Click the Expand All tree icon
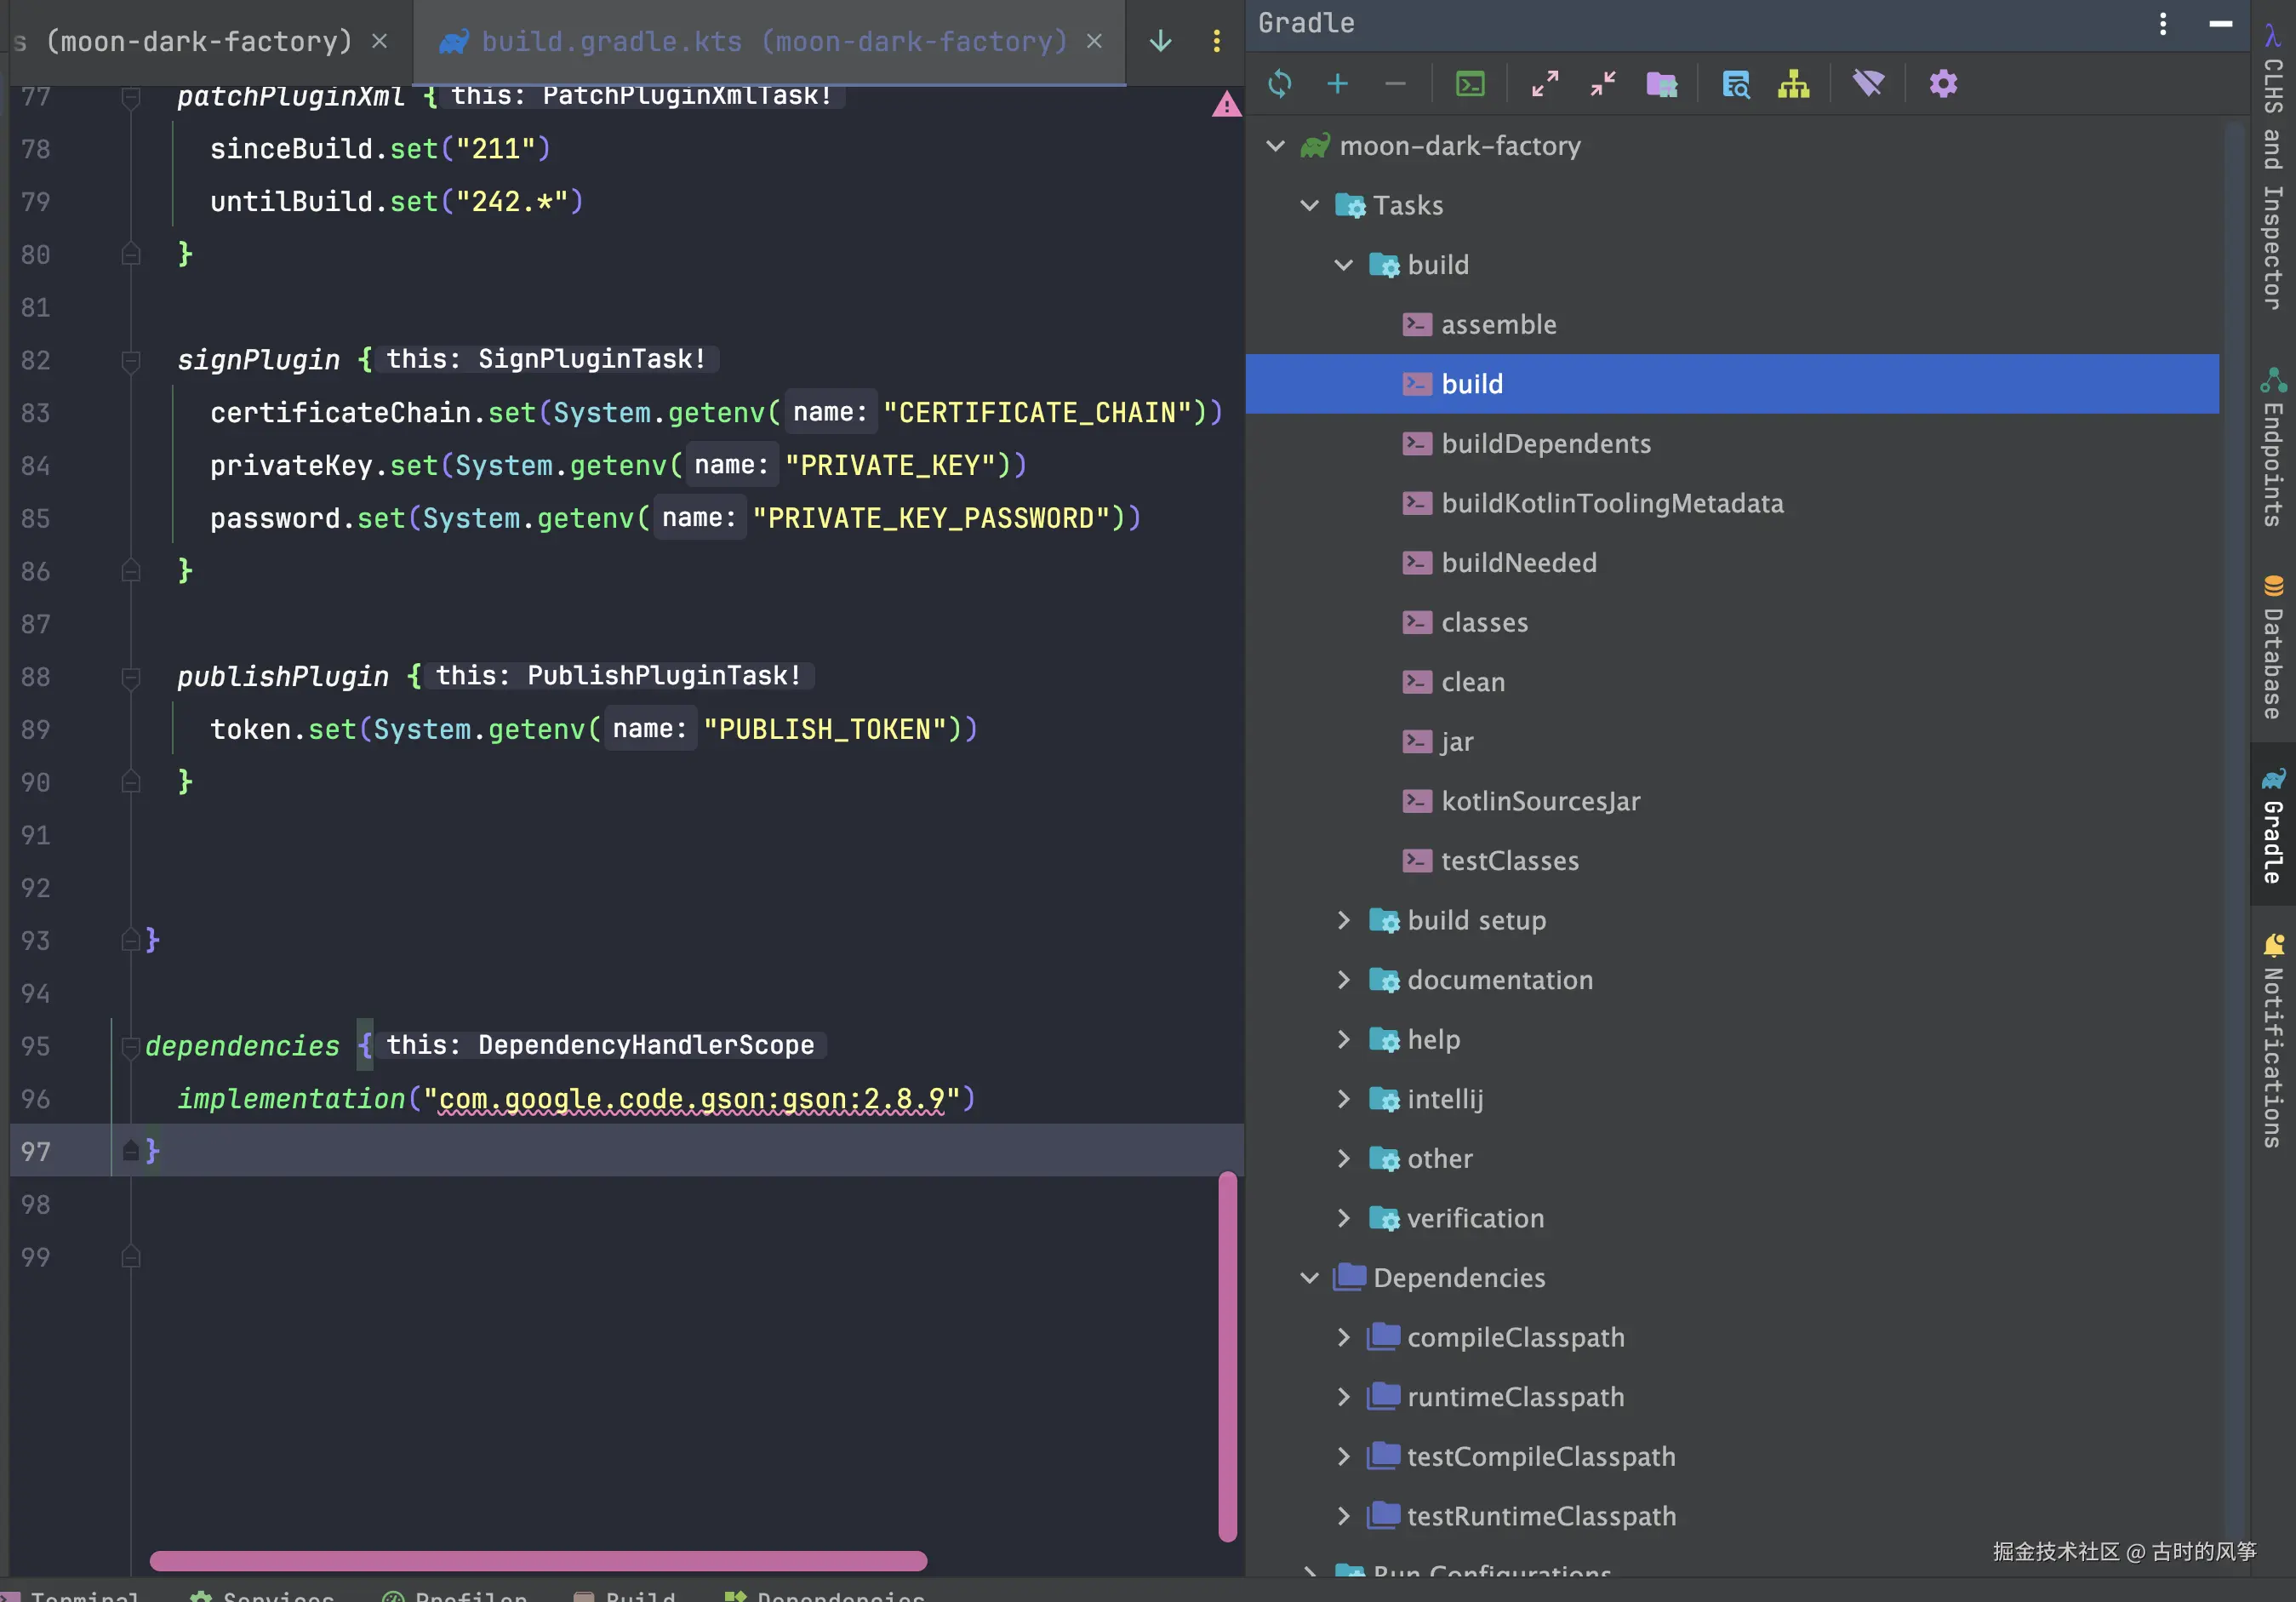2296x1602 pixels. click(1545, 84)
